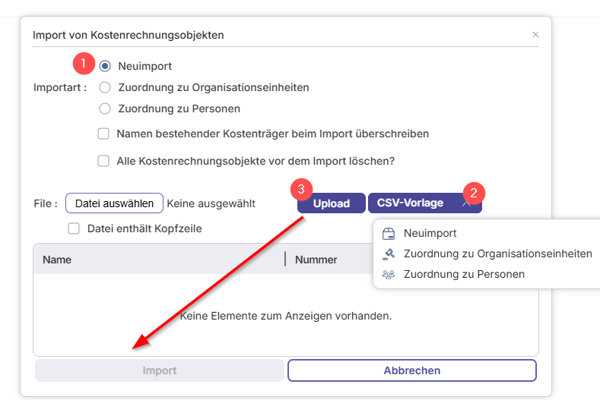
Task: Check Alle Kostenrechnungsobjekte vor dem Import löschen
Action: pos(103,160)
